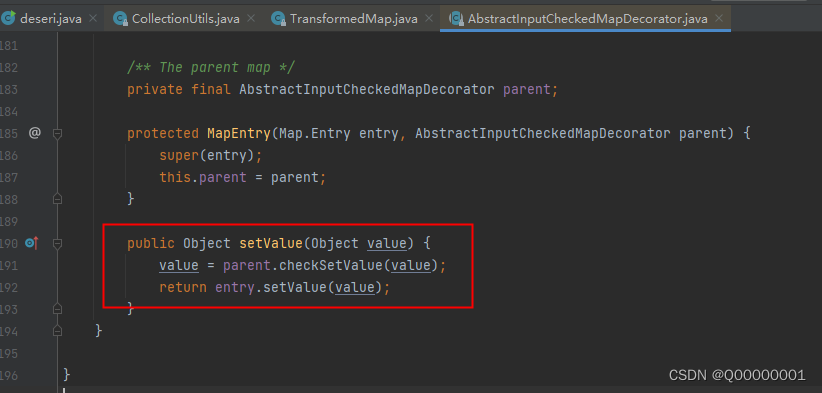Click the 'private' keyword on line 183
The image size is (822, 393).
coord(155,90)
